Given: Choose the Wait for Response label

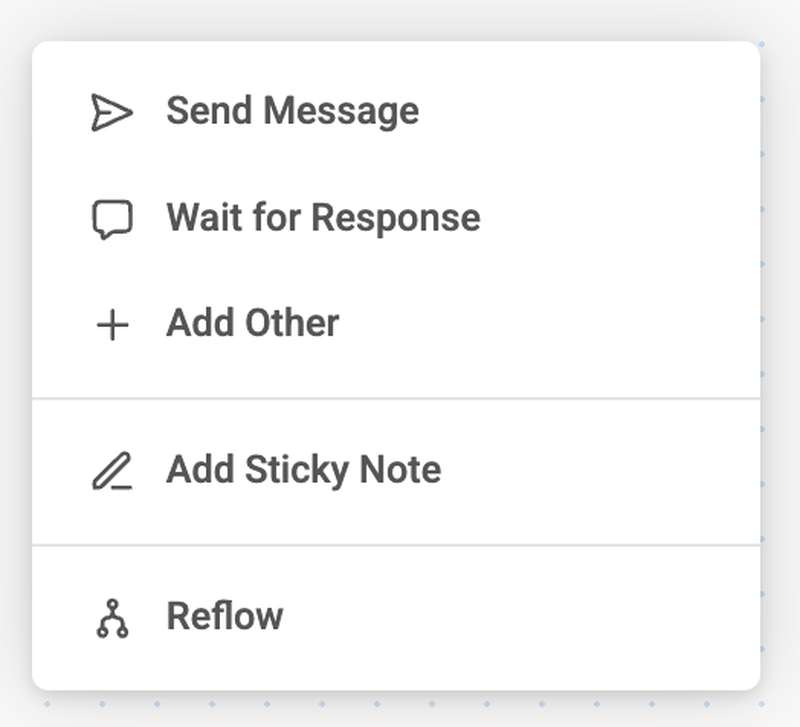Looking at the screenshot, I should pyautogui.click(x=323, y=218).
